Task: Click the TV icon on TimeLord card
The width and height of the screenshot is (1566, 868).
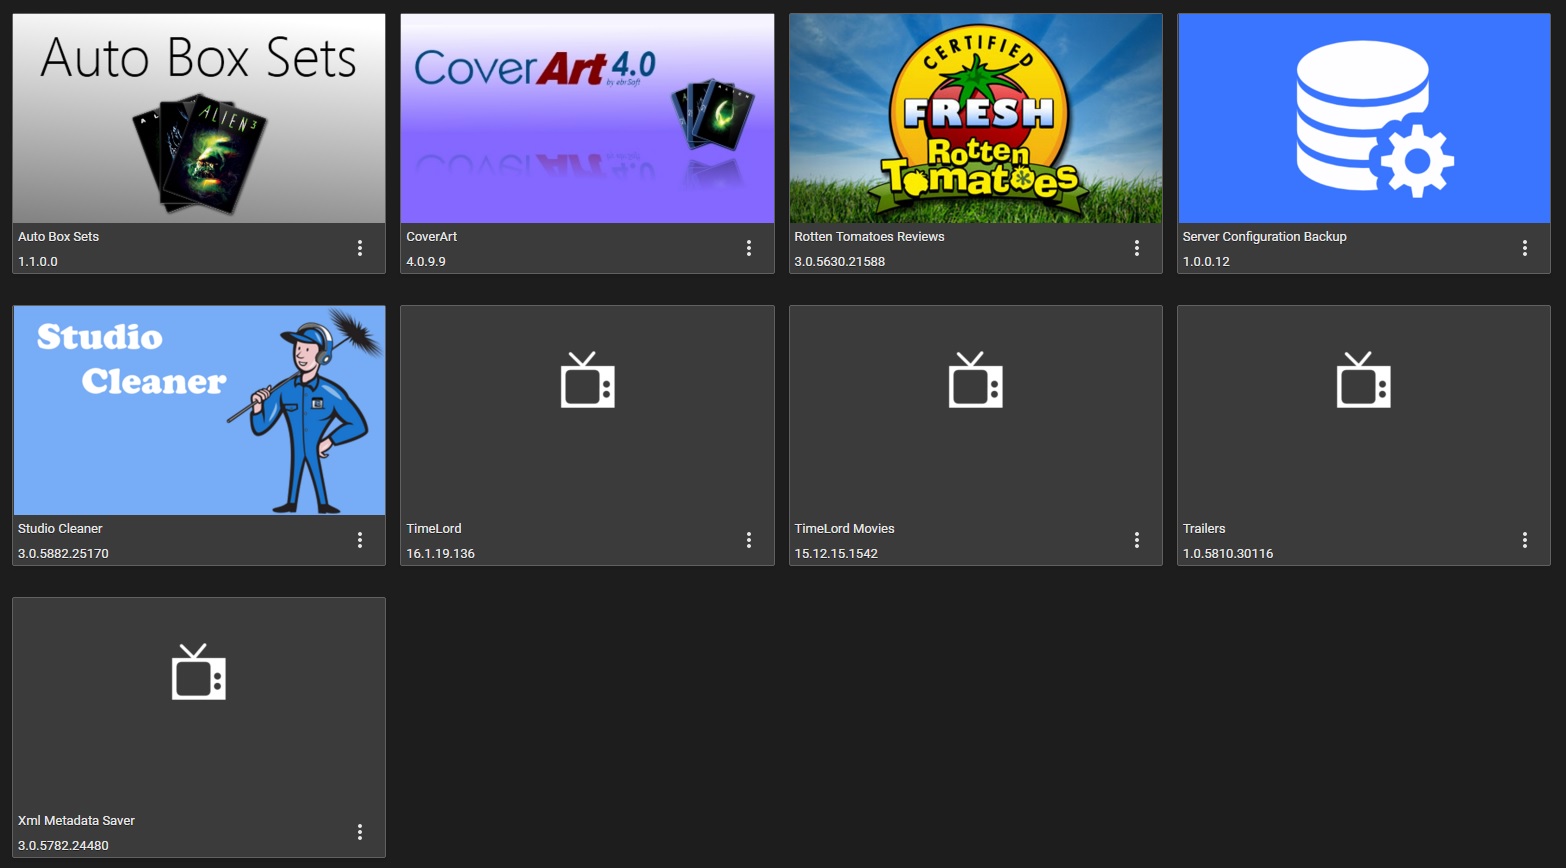Action: [x=587, y=381]
